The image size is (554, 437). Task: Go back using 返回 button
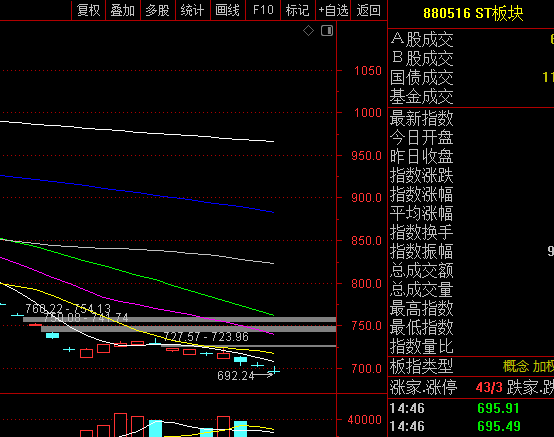coord(369,10)
